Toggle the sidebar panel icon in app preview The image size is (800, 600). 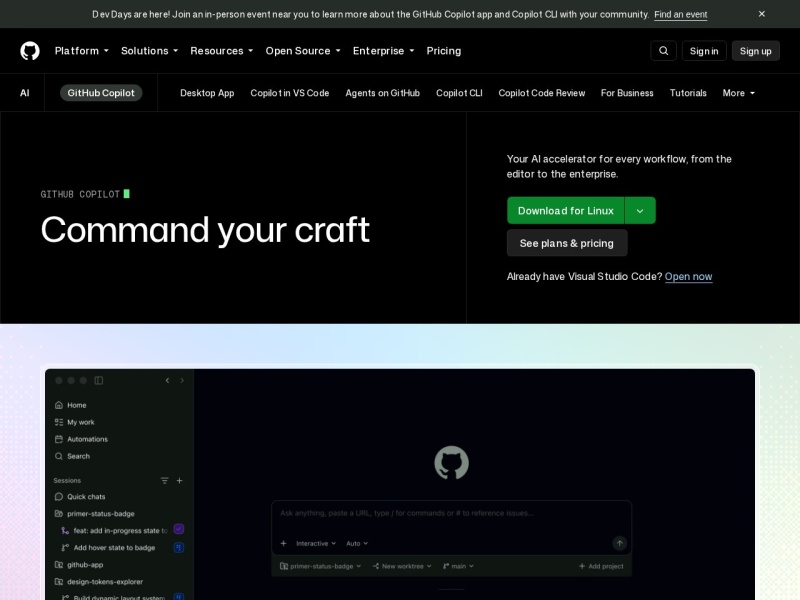[x=98, y=381]
